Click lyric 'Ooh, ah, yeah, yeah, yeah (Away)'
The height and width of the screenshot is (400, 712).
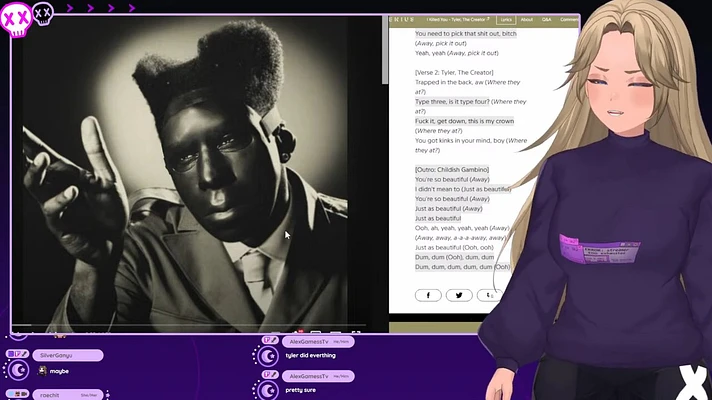pyautogui.click(x=462, y=228)
